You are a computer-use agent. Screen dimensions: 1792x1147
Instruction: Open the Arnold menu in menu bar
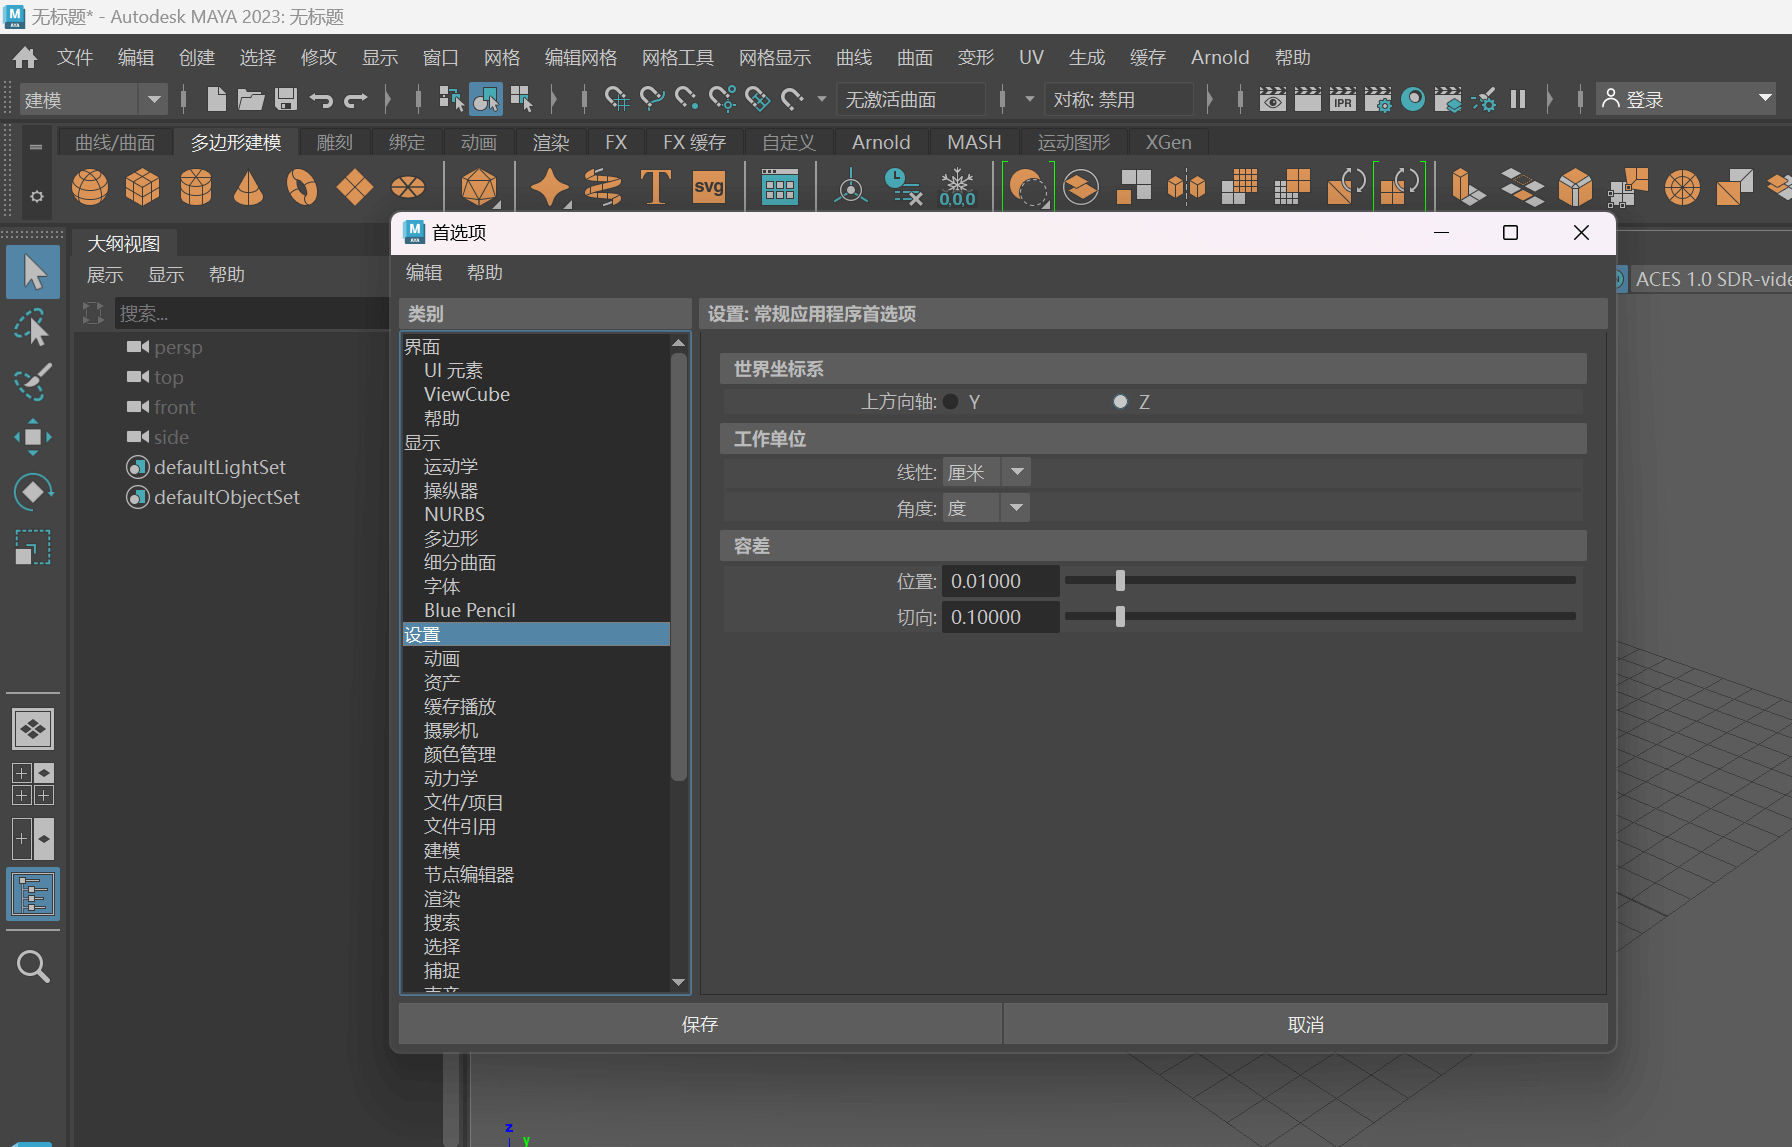[1220, 57]
